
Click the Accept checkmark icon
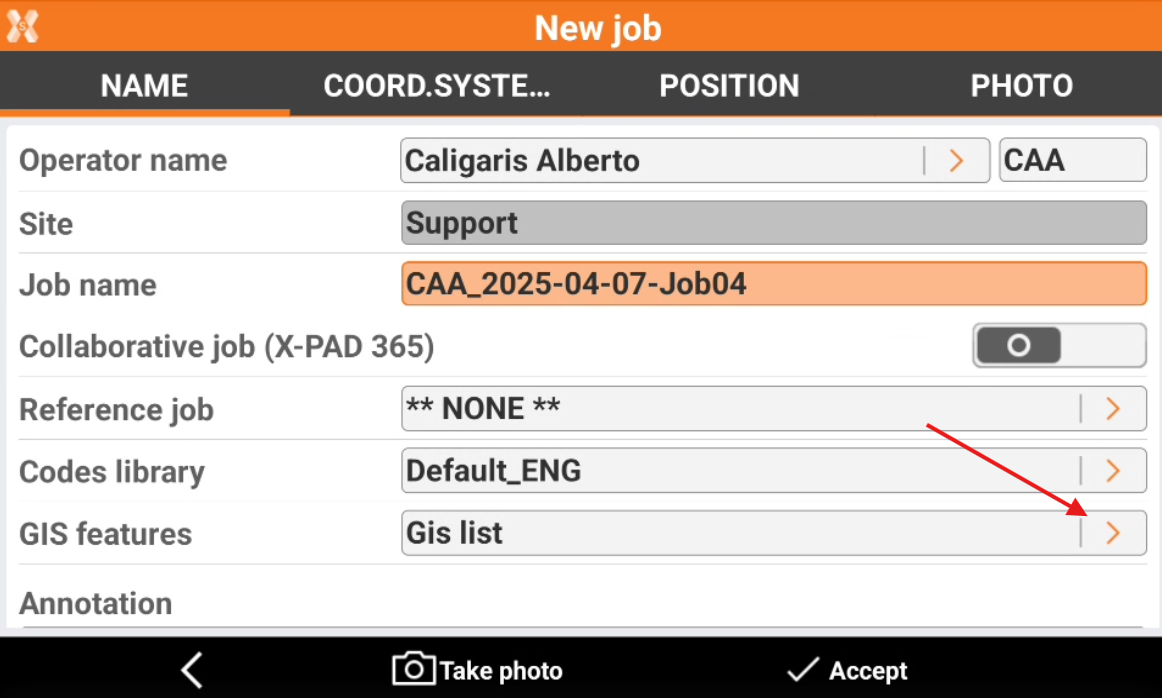(x=802, y=670)
